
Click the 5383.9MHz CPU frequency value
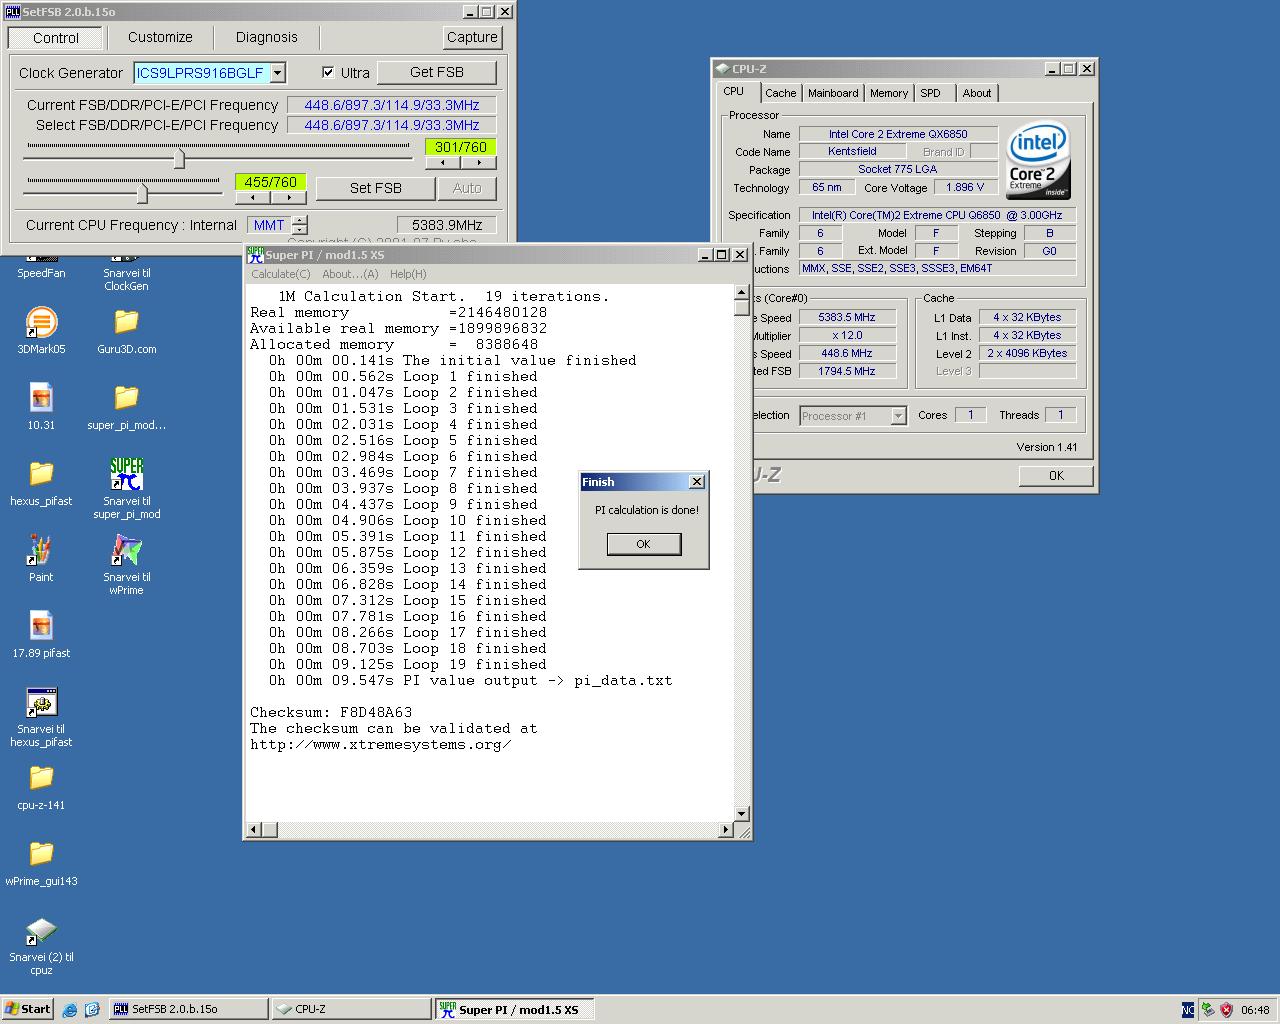[x=446, y=225]
